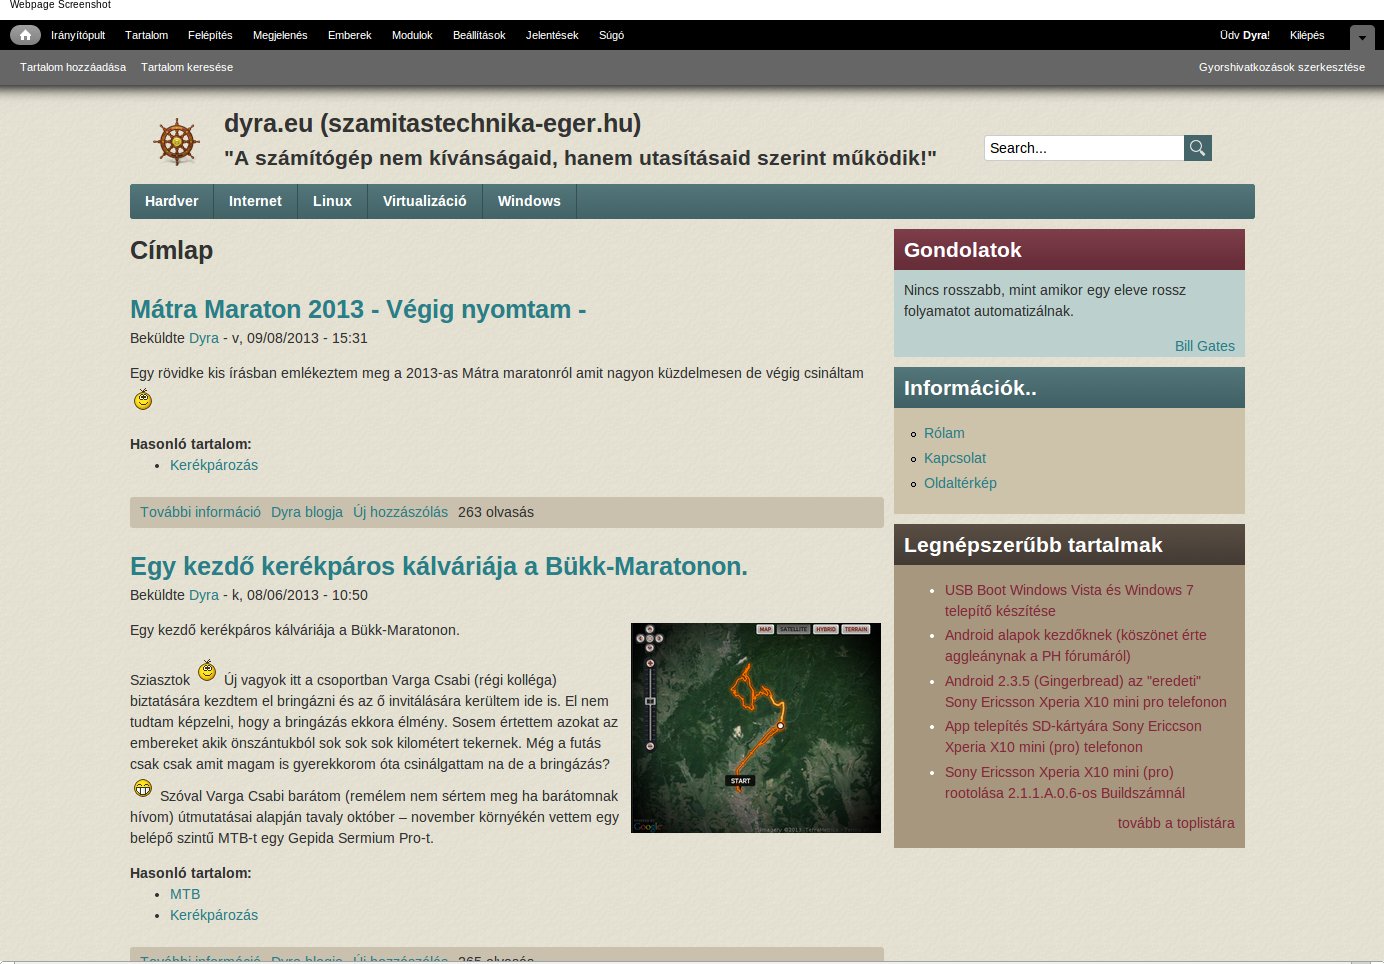Click the Dyra username in the toolbar
1384x964 pixels.
(1255, 35)
